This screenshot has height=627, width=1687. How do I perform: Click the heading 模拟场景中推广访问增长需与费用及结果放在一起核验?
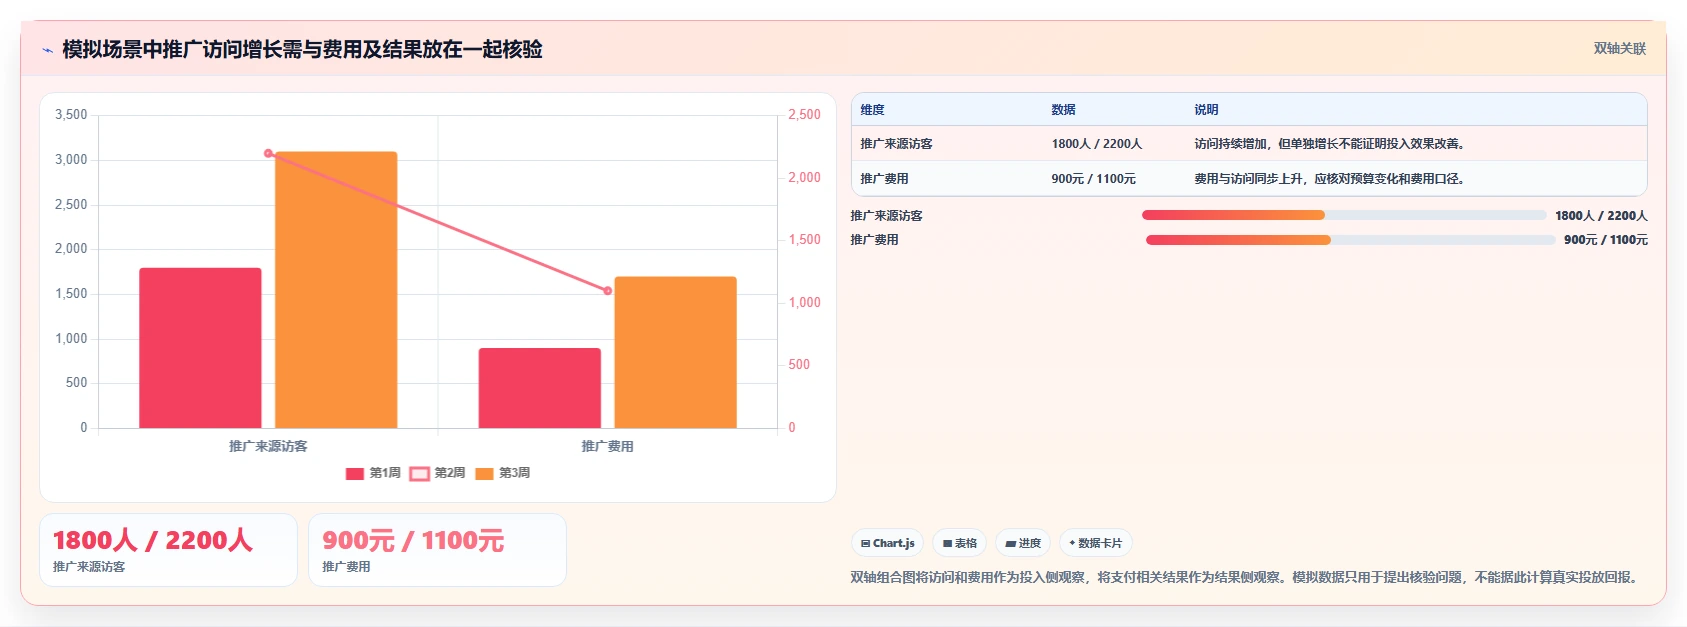coord(302,49)
